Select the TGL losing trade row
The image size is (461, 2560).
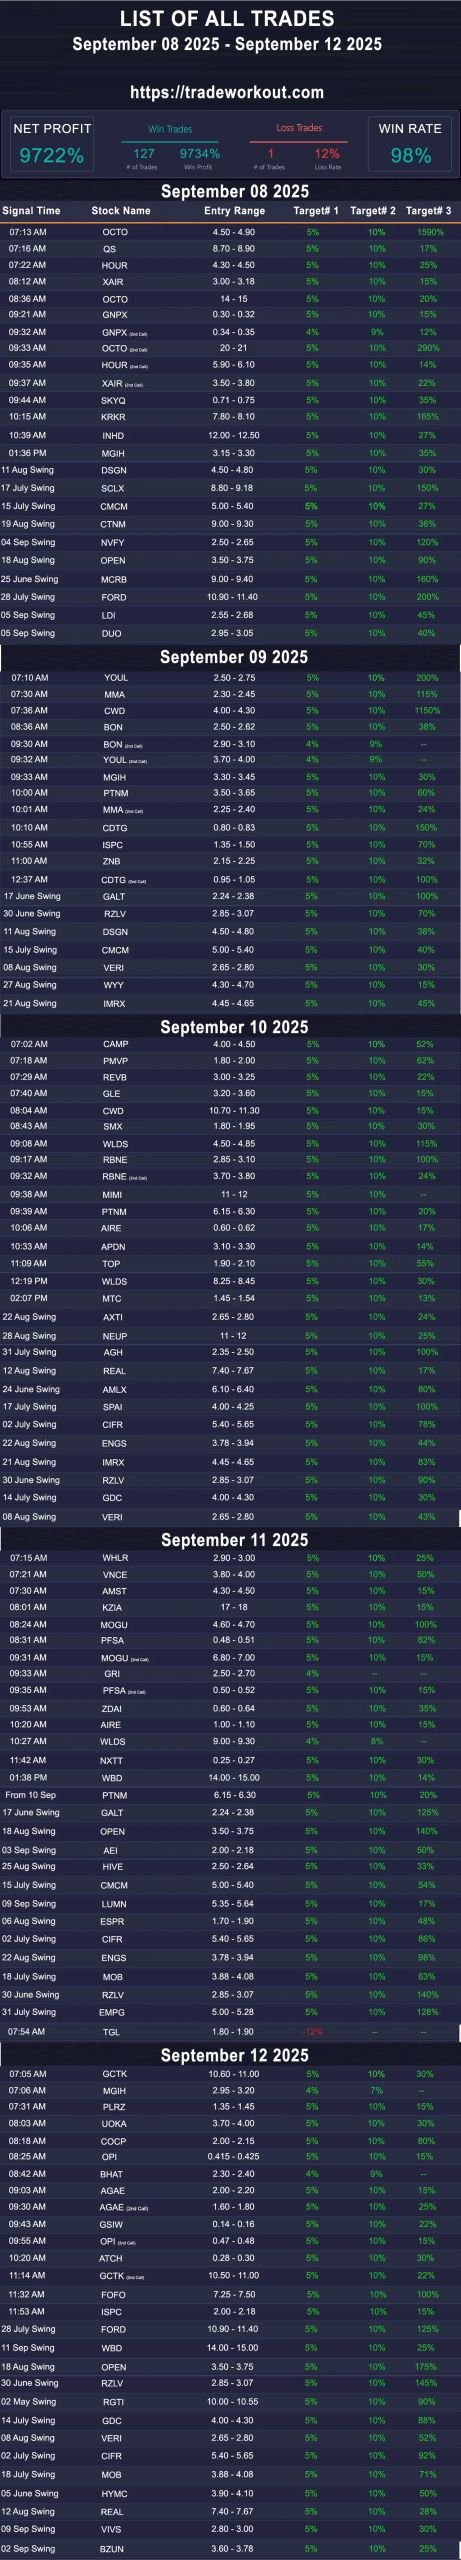[230, 2032]
